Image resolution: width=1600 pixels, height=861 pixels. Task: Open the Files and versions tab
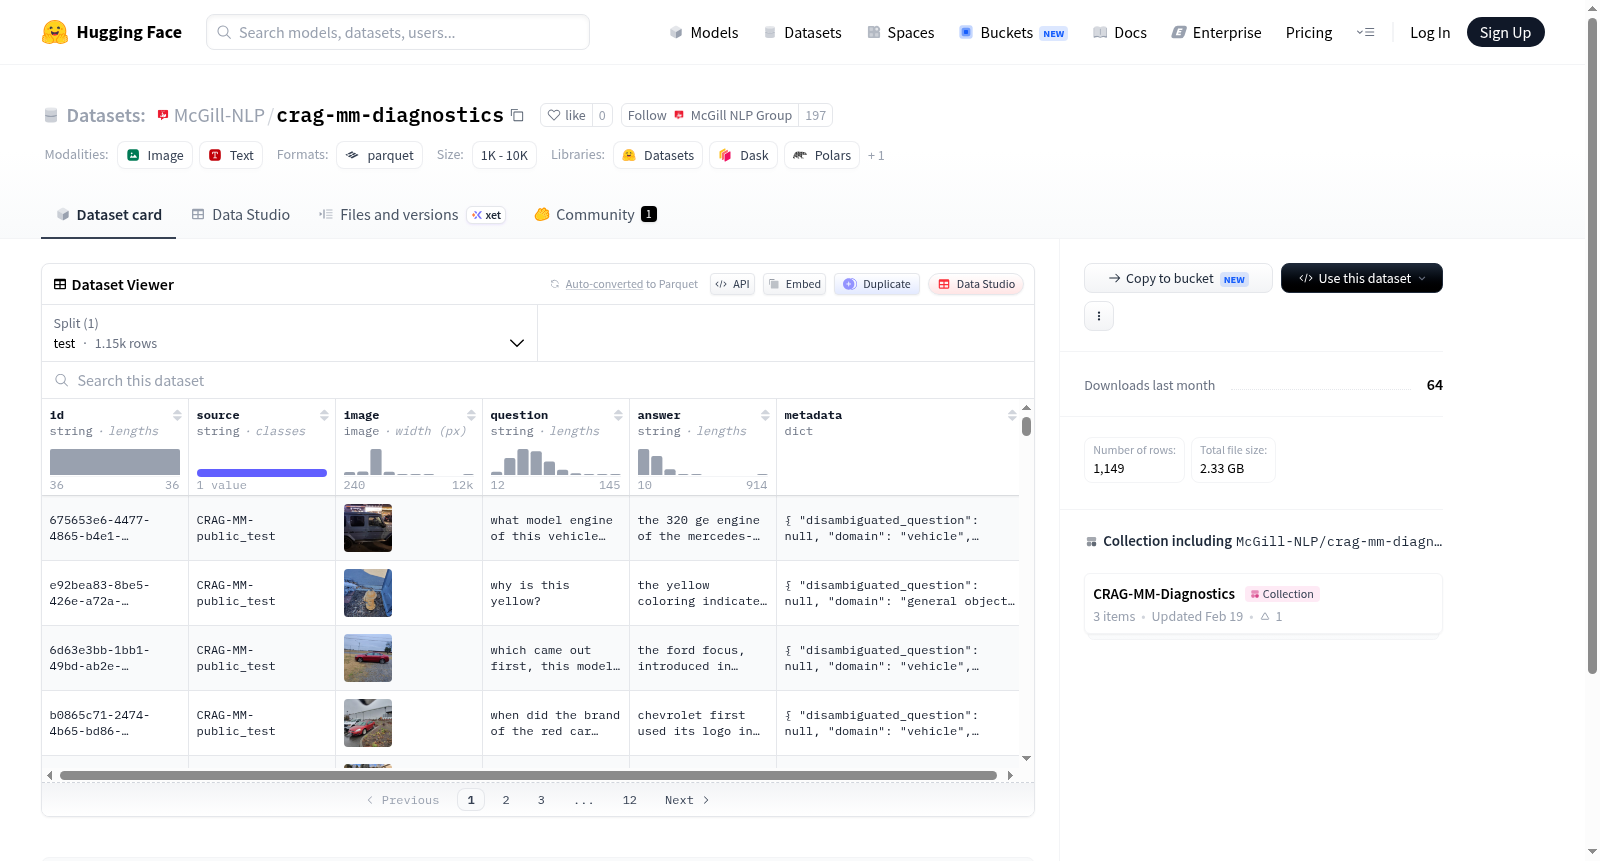pyautogui.click(x=412, y=215)
